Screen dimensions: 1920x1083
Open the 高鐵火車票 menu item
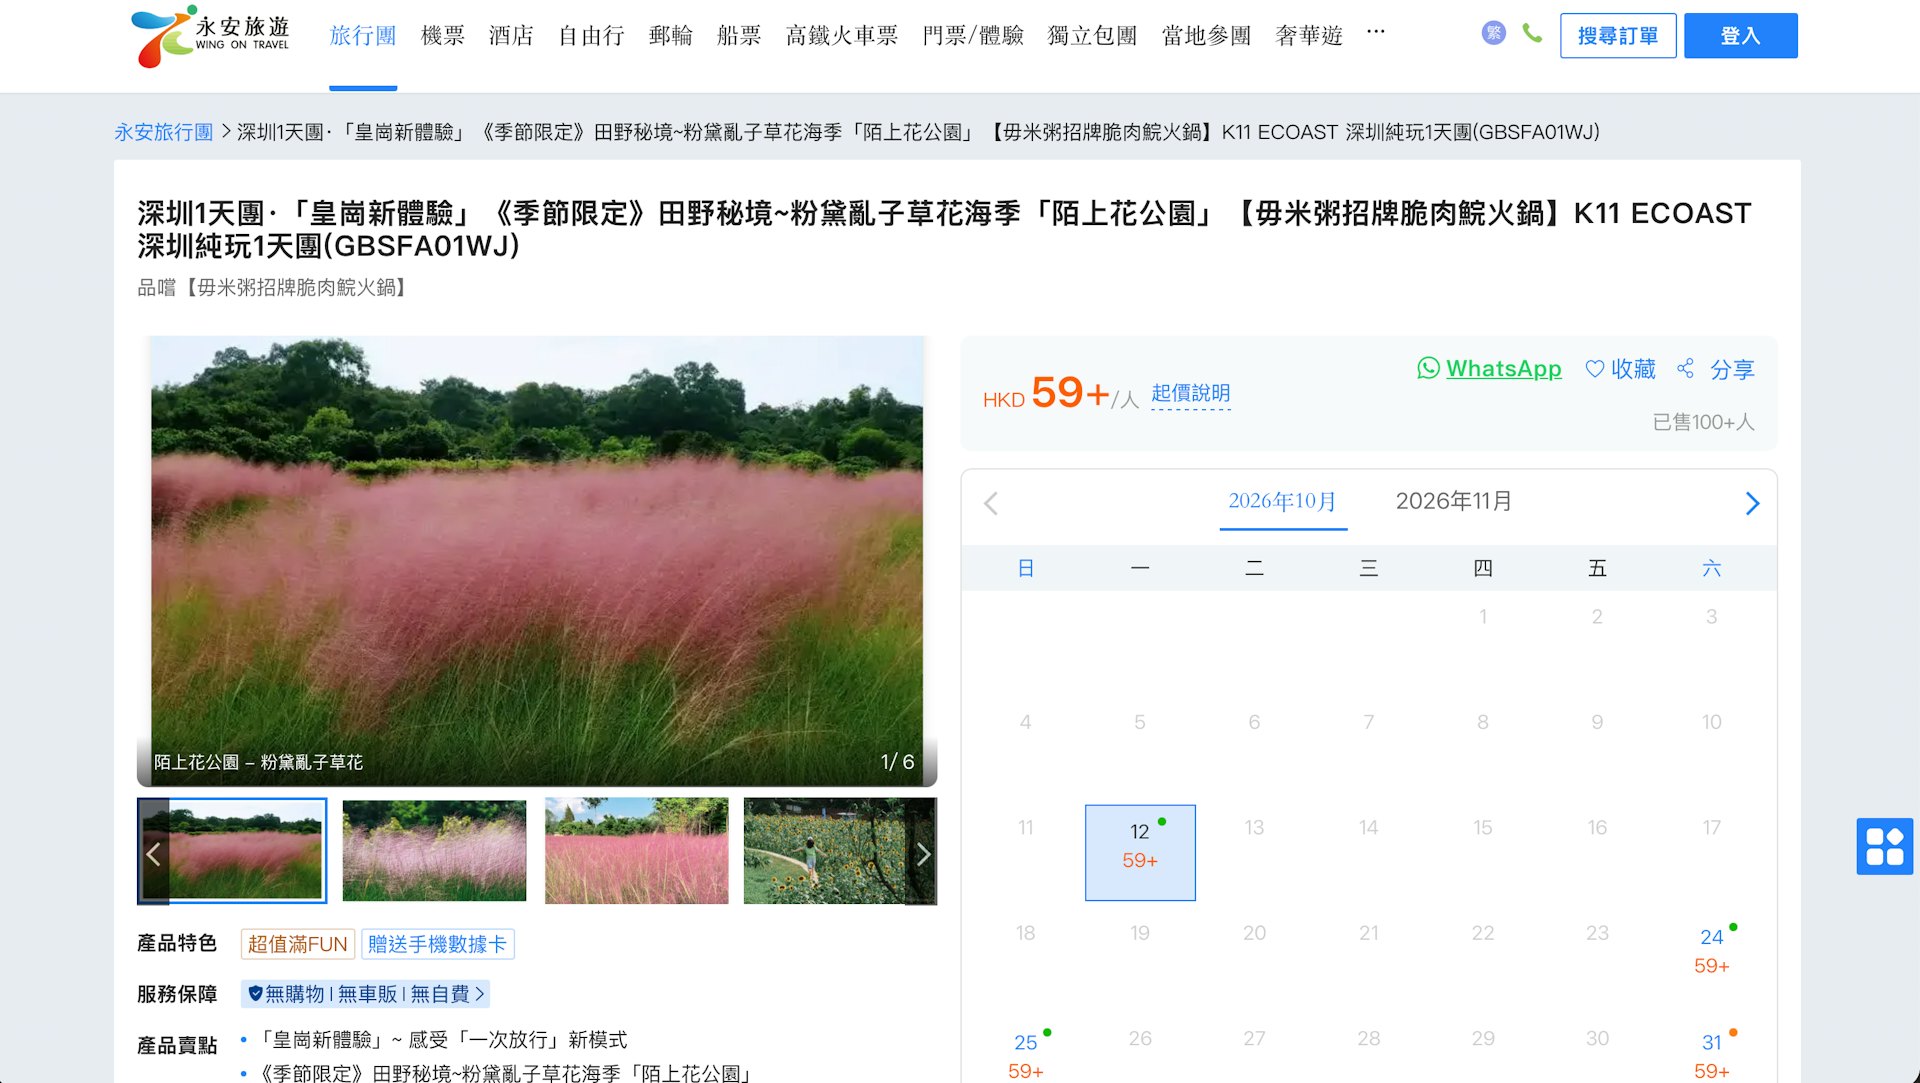[842, 36]
